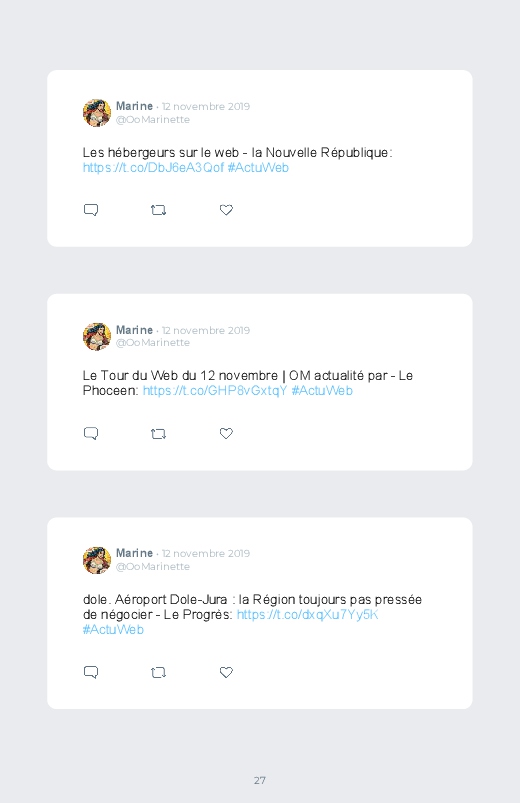
Task: Open link https://t.co/DbJ6eA3Qof
Action: (x=153, y=167)
